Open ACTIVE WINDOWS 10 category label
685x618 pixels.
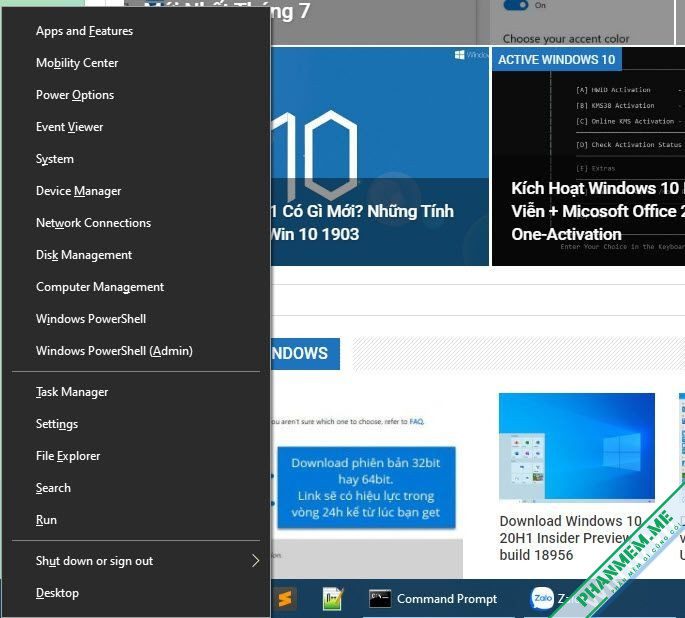(557, 59)
